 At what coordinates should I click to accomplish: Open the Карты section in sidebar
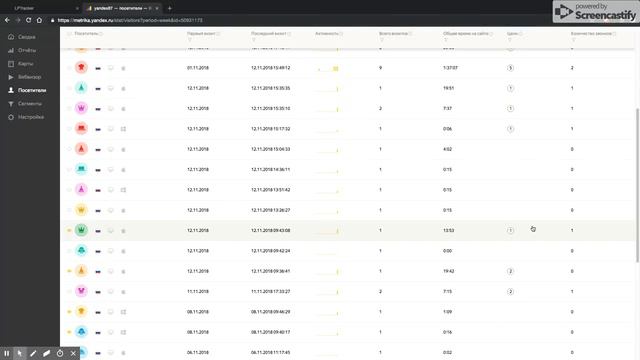20,64
